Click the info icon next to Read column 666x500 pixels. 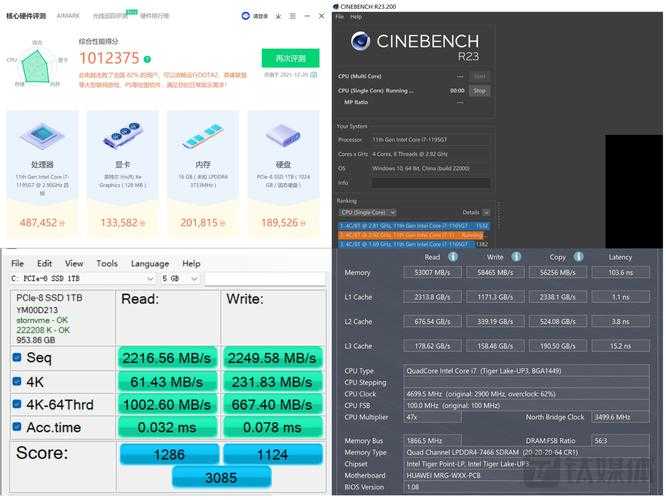[x=453, y=257]
